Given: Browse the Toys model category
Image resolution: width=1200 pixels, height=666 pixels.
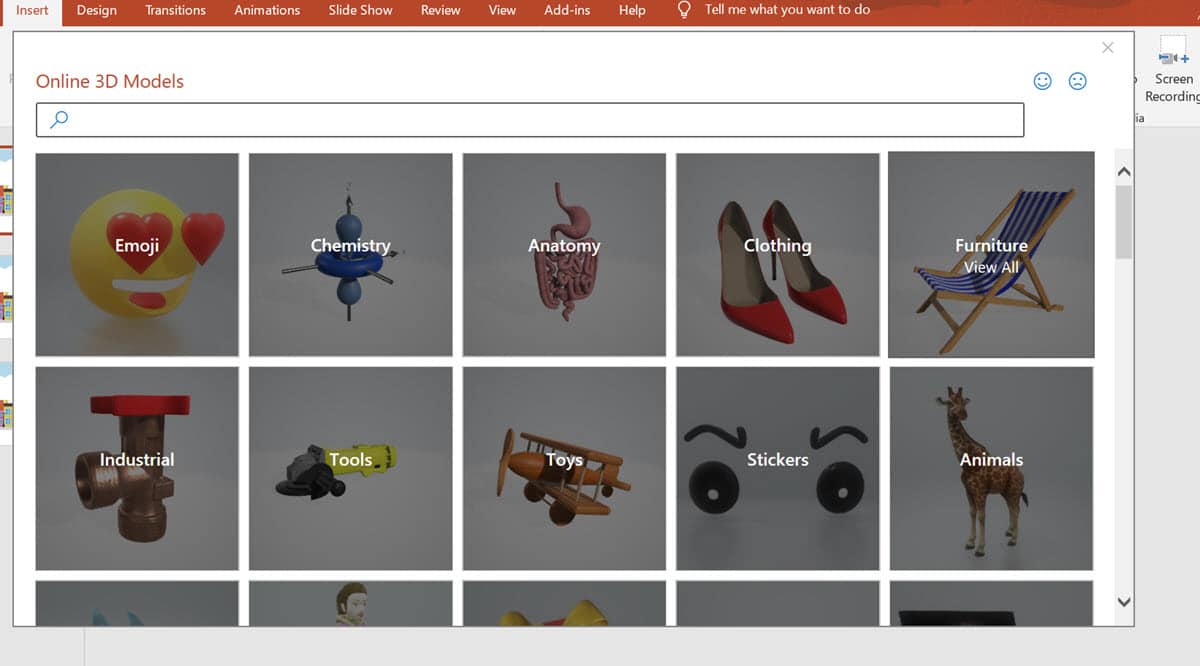Looking at the screenshot, I should 564,467.
